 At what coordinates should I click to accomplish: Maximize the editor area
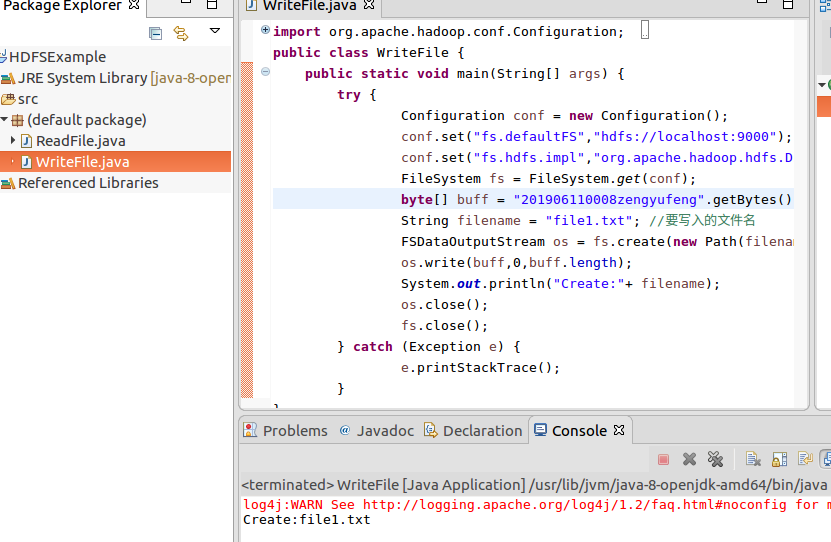click(788, 4)
